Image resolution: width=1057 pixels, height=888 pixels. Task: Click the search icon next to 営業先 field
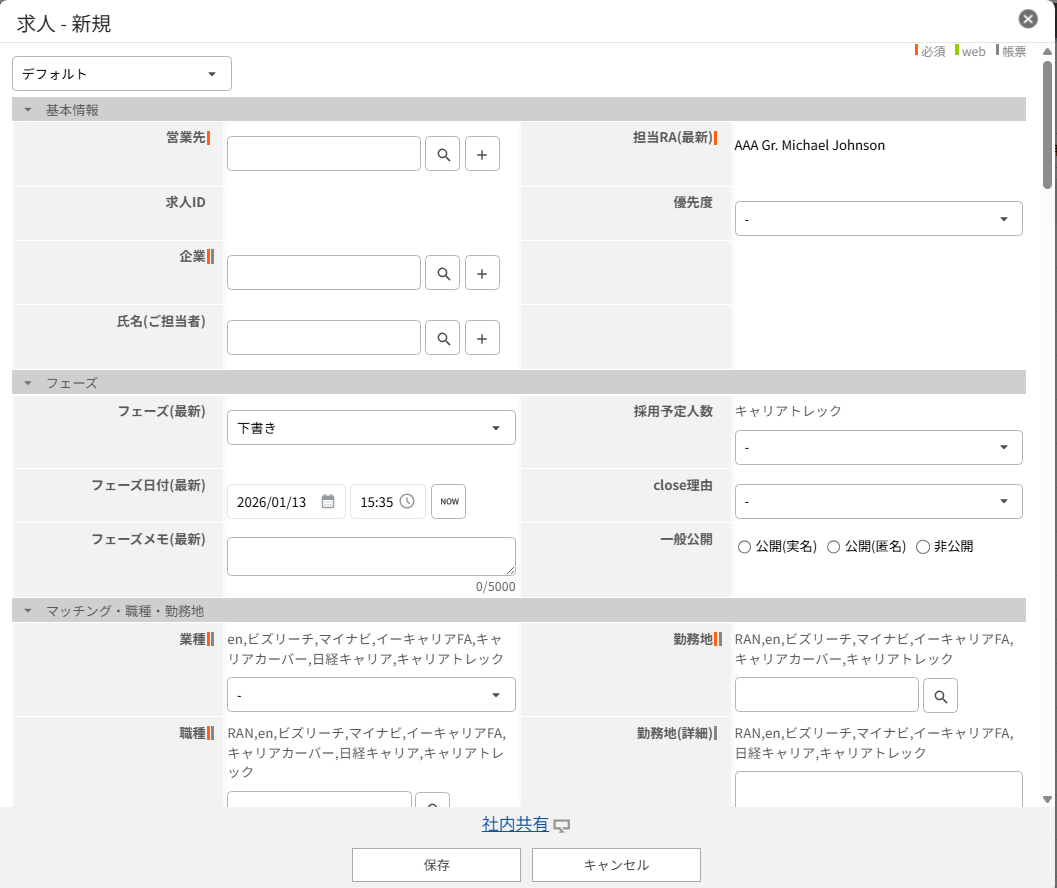point(442,155)
